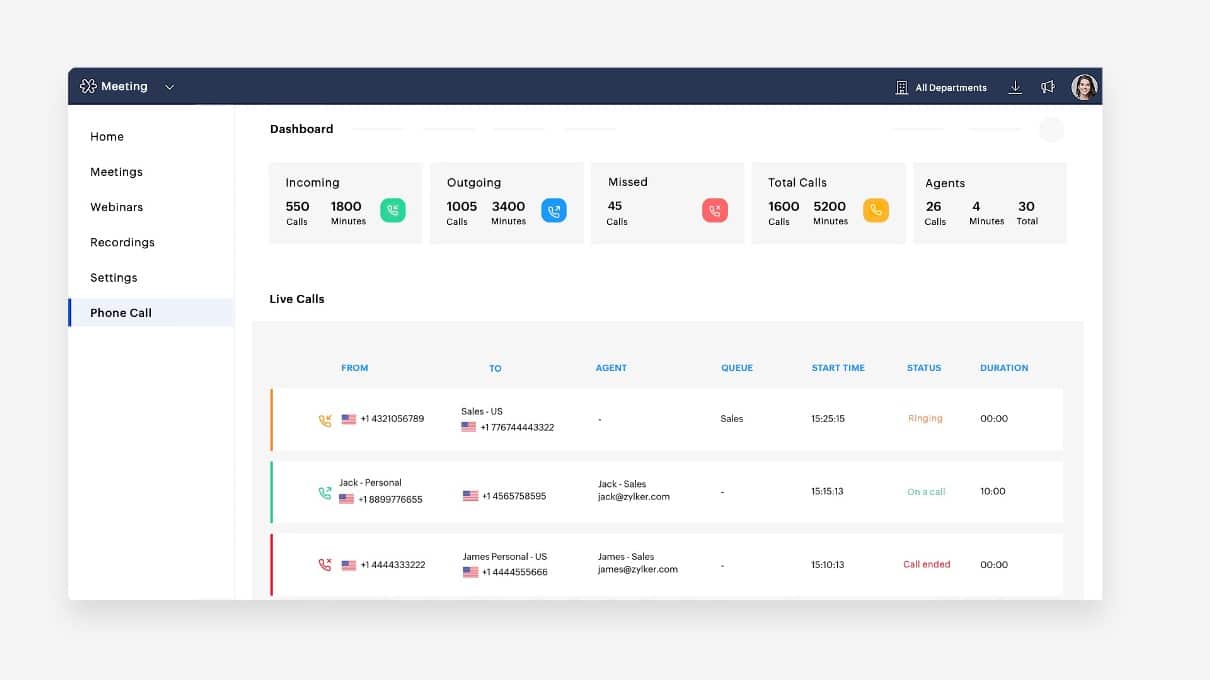Screen dimensions: 1210x680
Task: Click the download icon in top bar
Action: pyautogui.click(x=1015, y=87)
